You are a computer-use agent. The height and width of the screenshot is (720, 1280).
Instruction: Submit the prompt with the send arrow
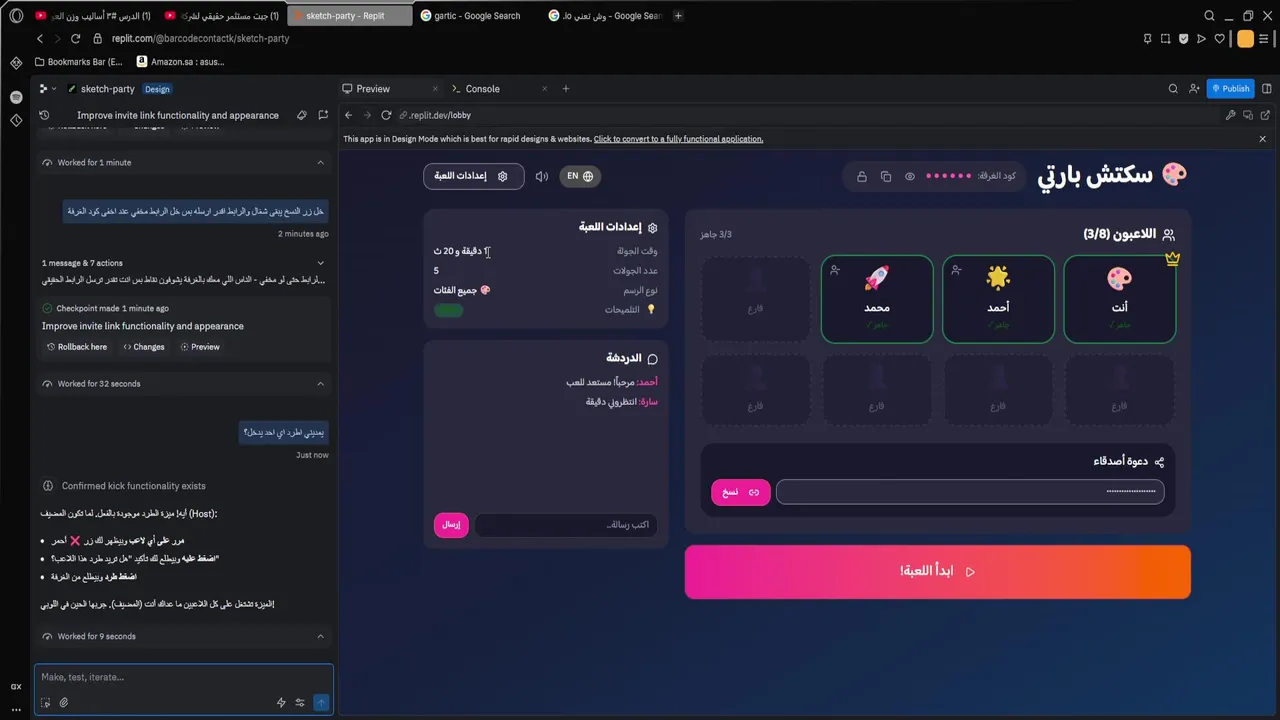point(321,703)
